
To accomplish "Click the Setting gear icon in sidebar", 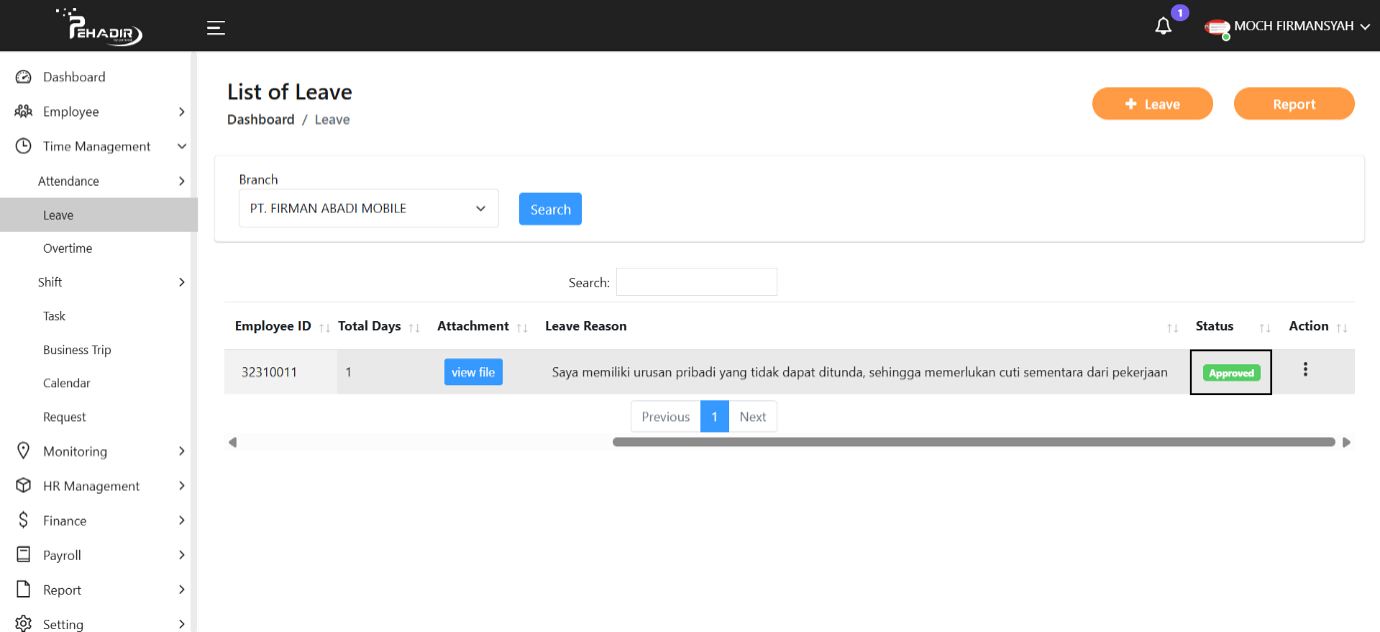I will tap(24, 624).
